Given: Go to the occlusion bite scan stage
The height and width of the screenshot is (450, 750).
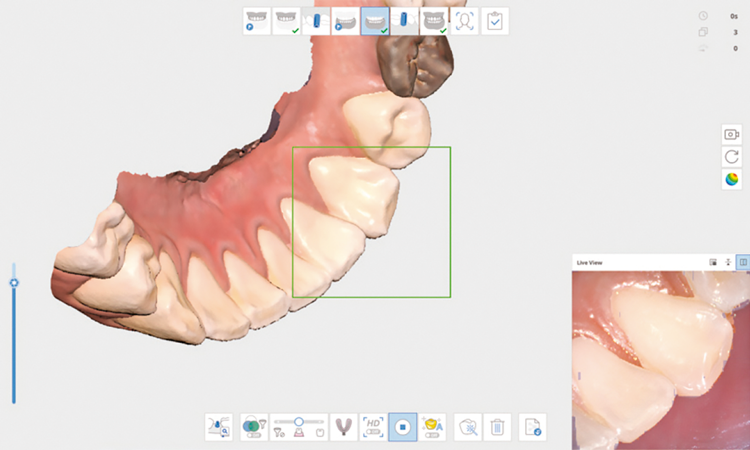Looking at the screenshot, I should coord(434,21).
